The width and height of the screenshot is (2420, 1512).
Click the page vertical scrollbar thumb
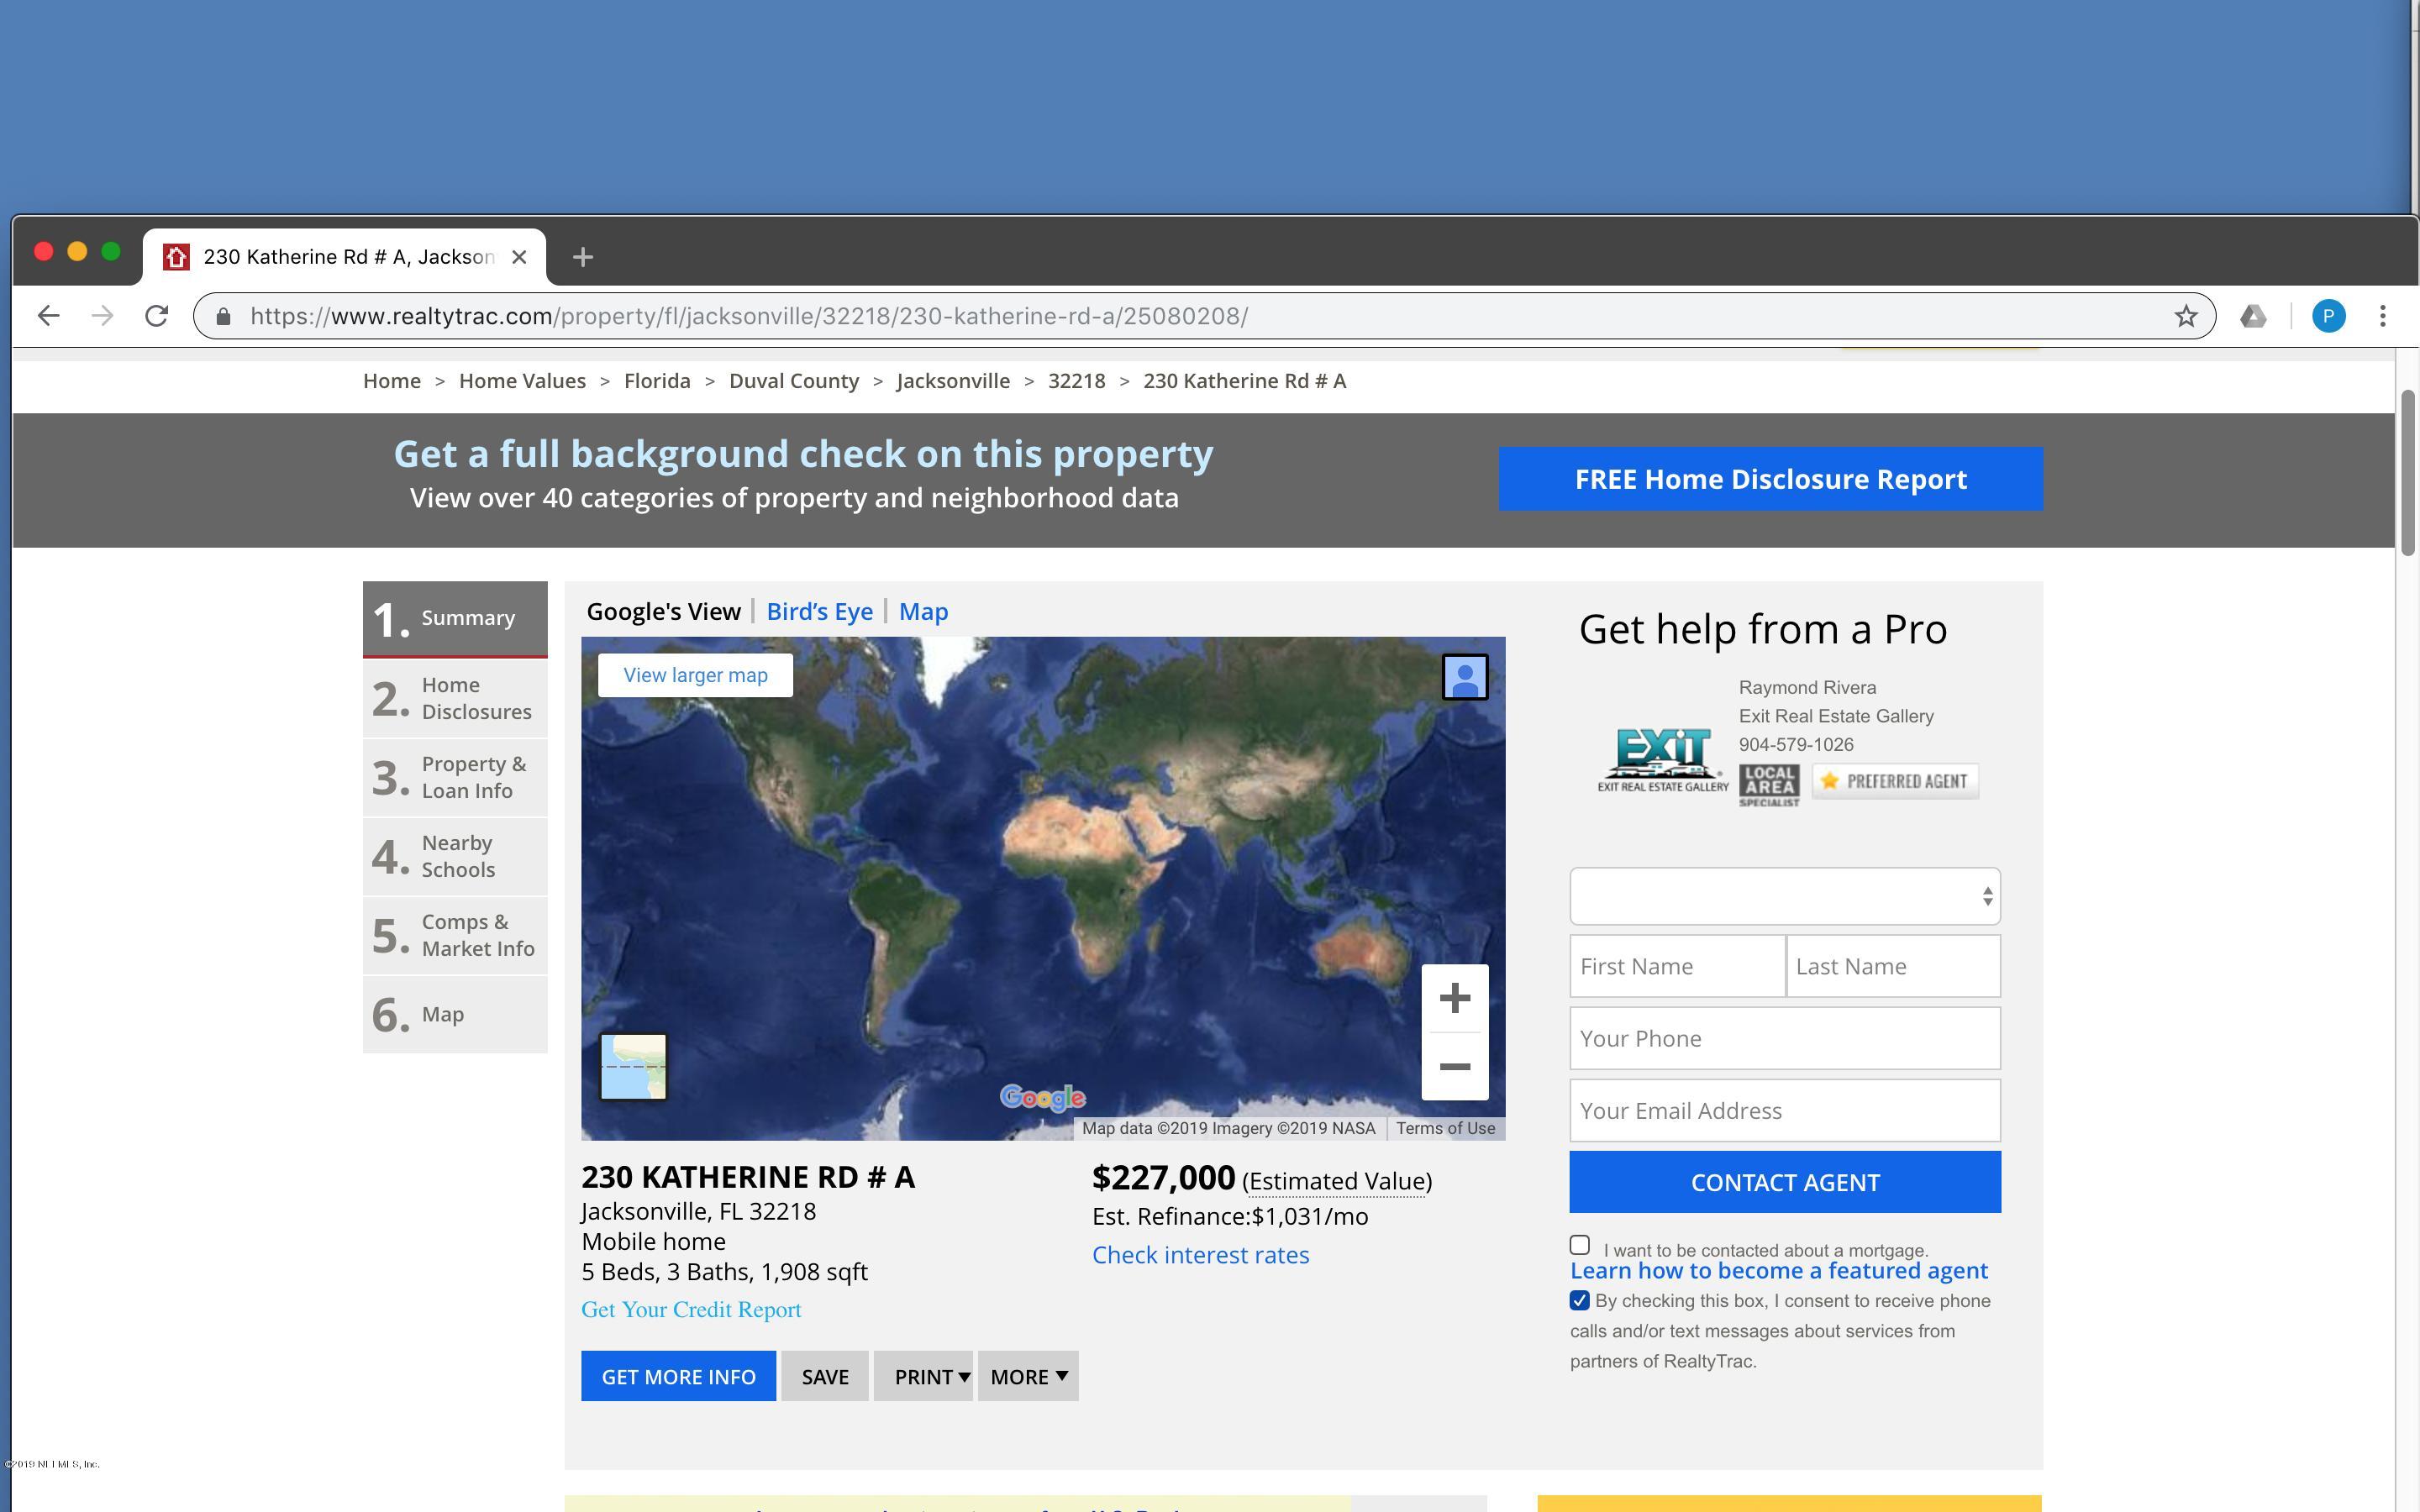[2408, 472]
